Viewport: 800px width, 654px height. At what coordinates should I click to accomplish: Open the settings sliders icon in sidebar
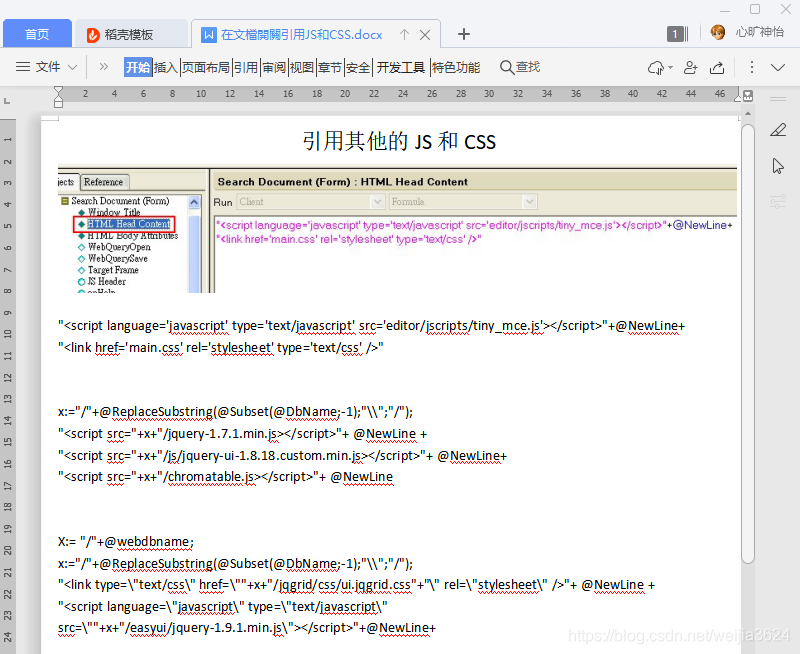point(778,202)
